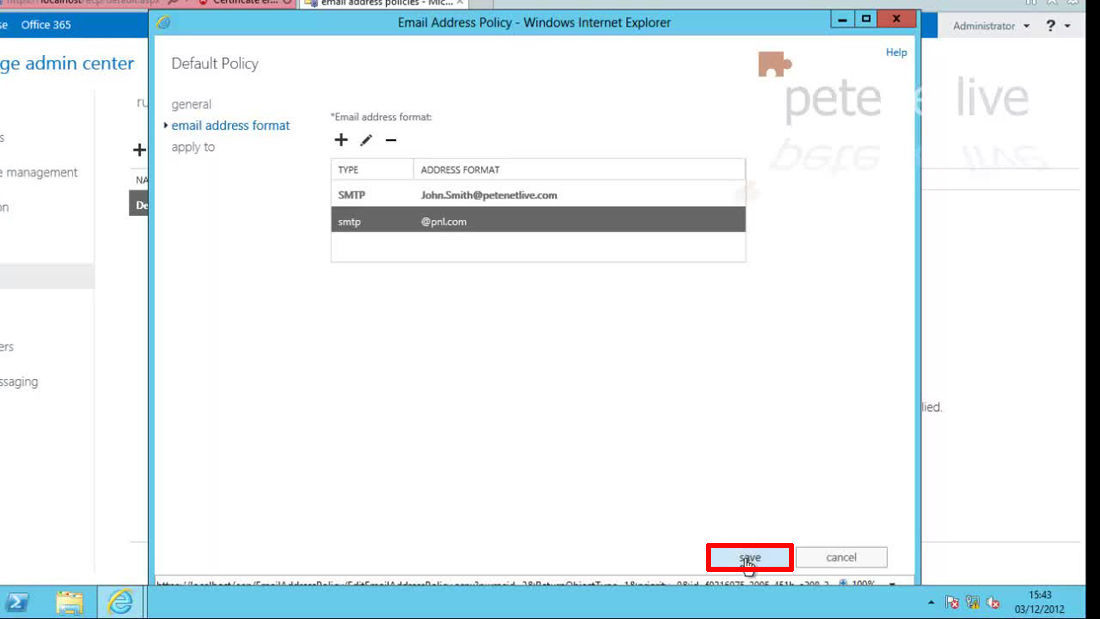Image resolution: width=1100 pixels, height=619 pixels.
Task: Open Windows PowerShell from the taskbar
Action: point(18,601)
